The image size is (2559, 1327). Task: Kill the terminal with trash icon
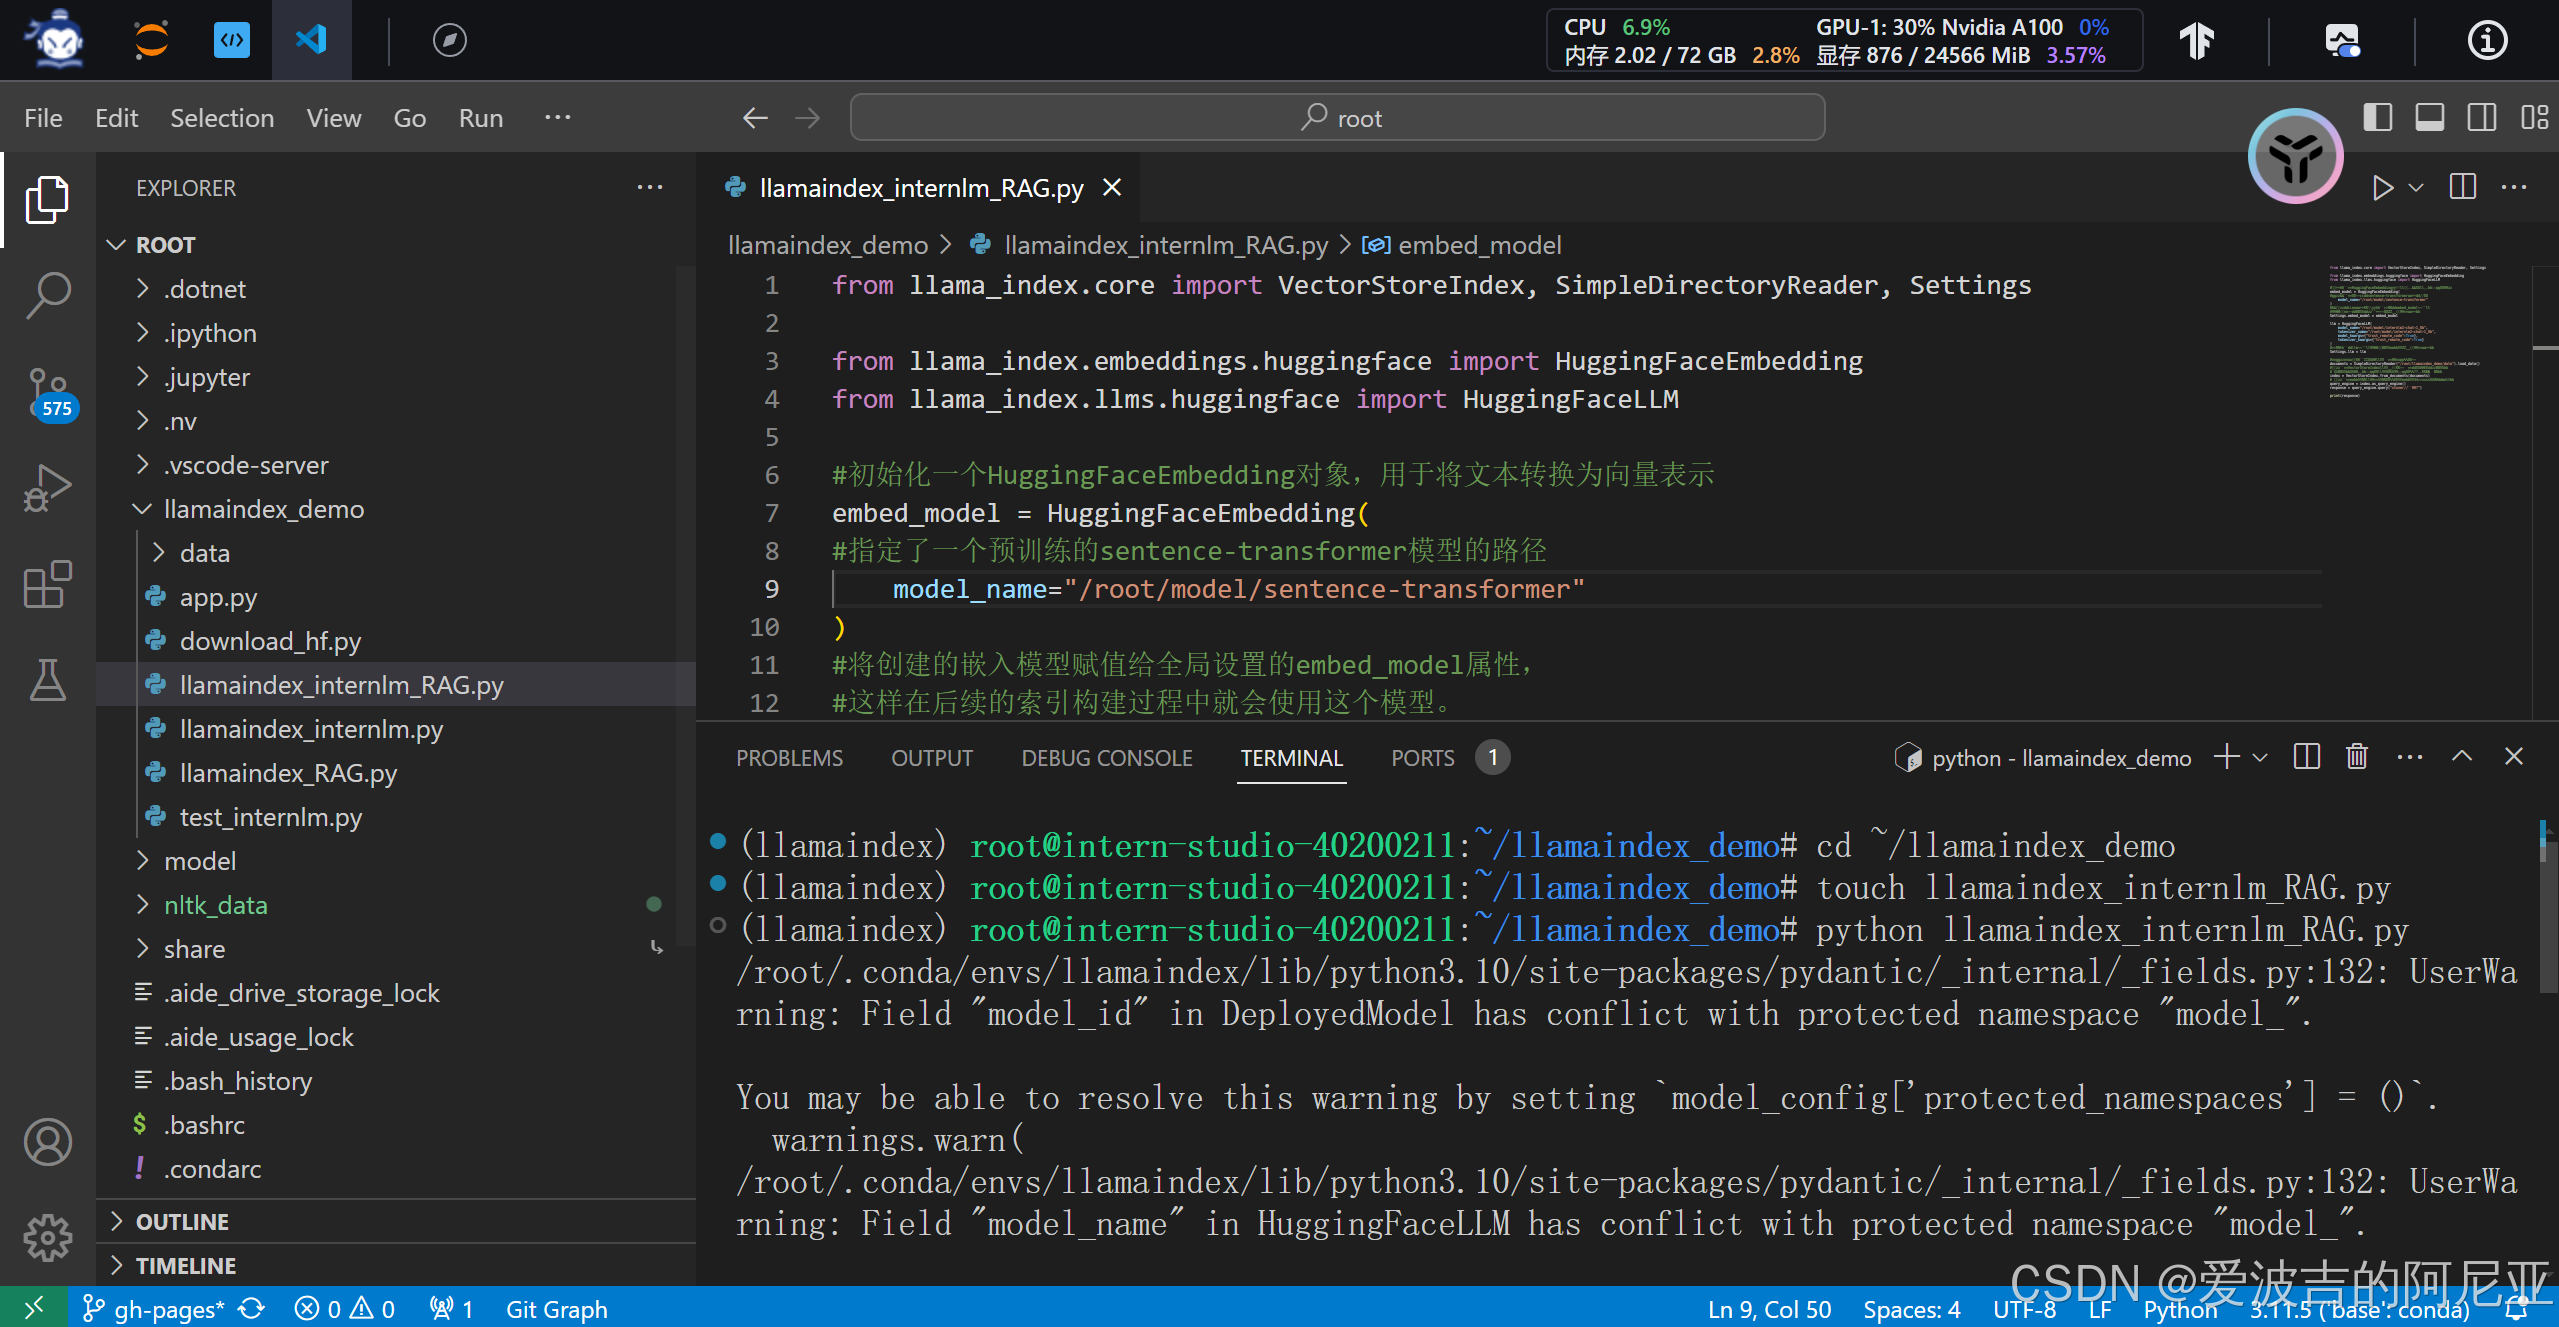coord(2356,757)
